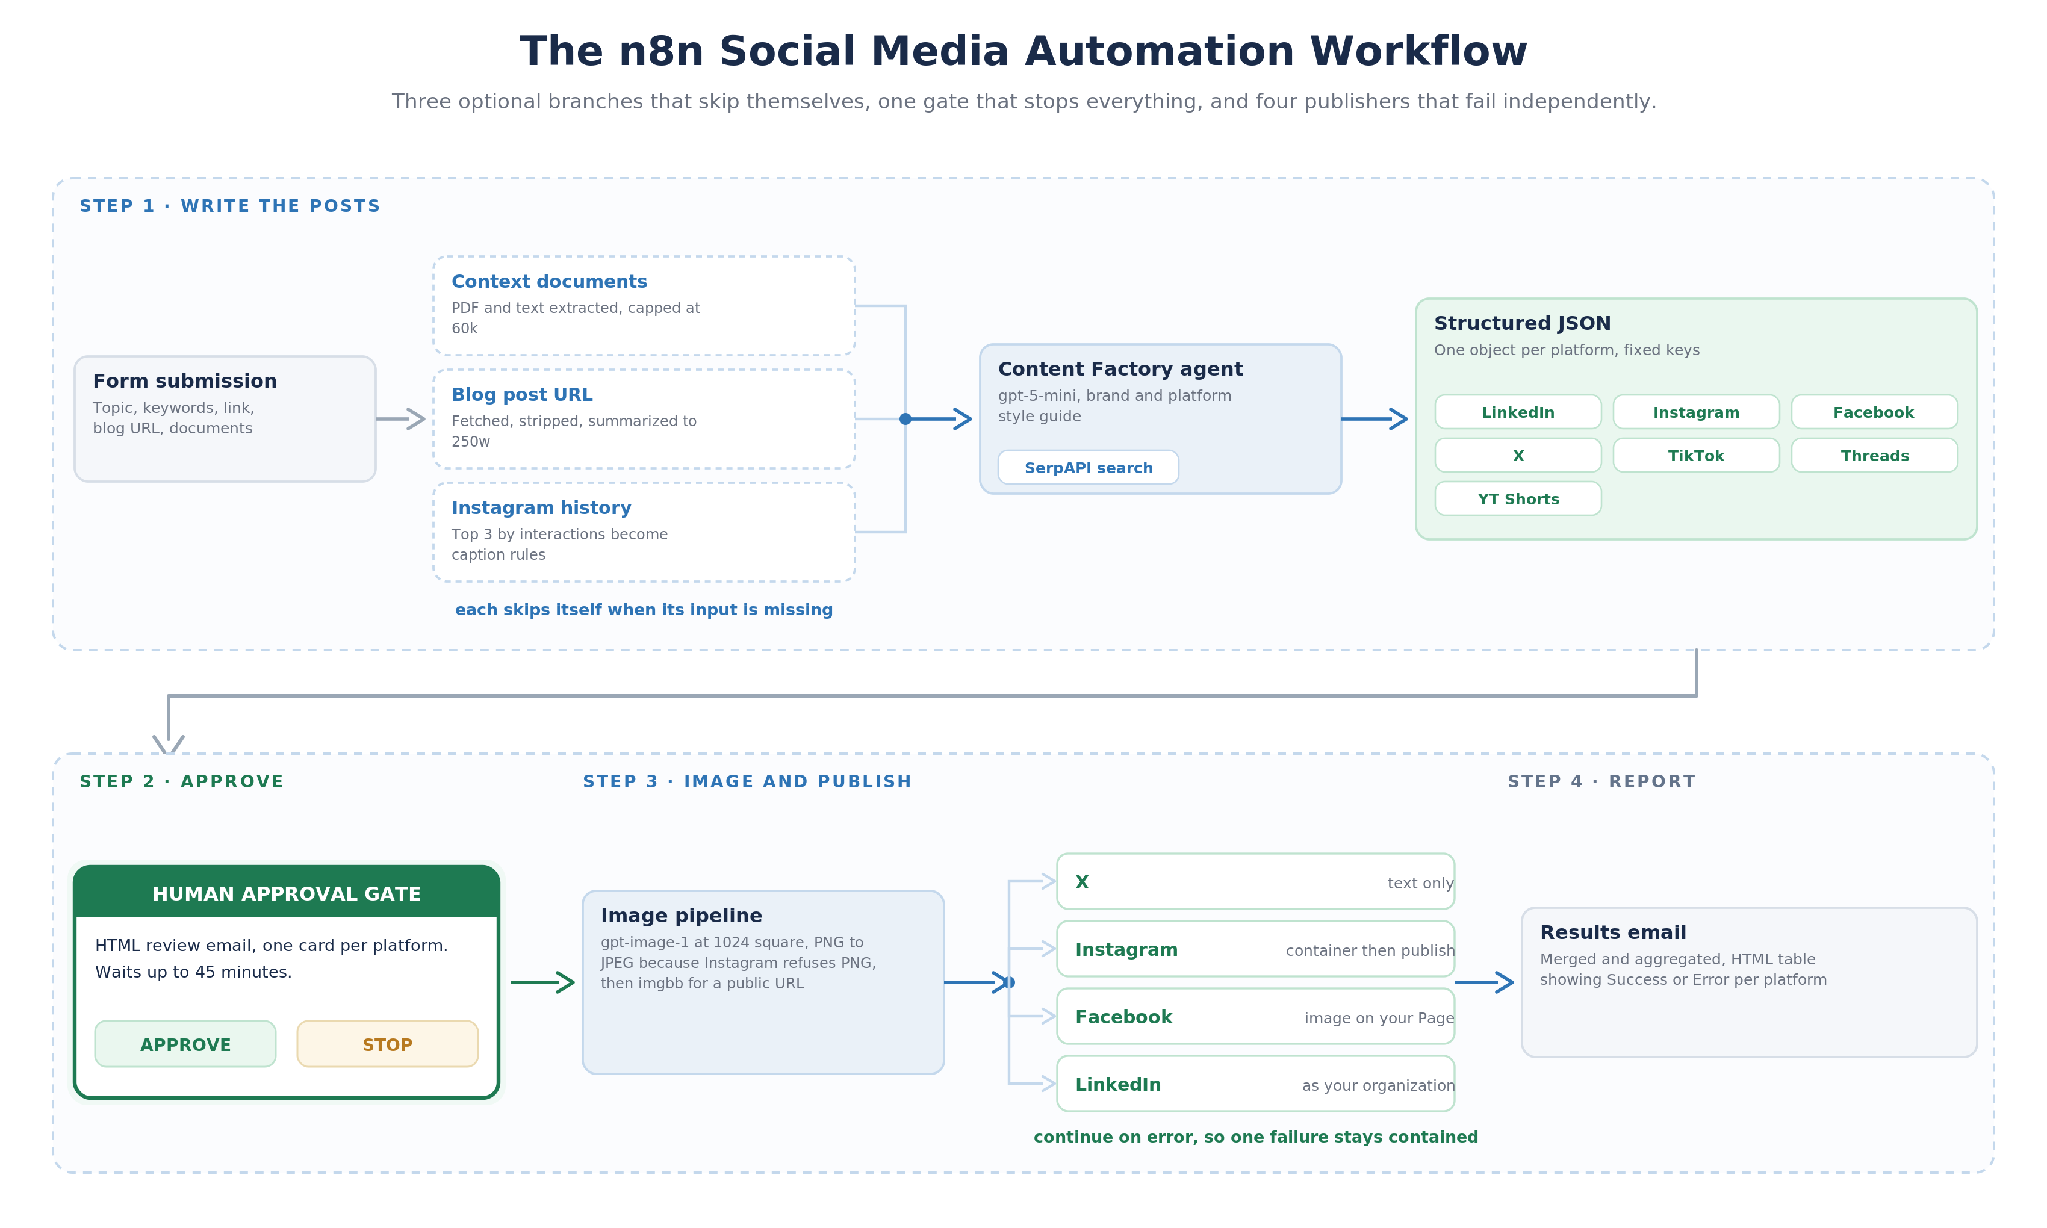Click 'each skips itself when its input is missing'
Screen dimensions: 2047x1228
click(644, 609)
